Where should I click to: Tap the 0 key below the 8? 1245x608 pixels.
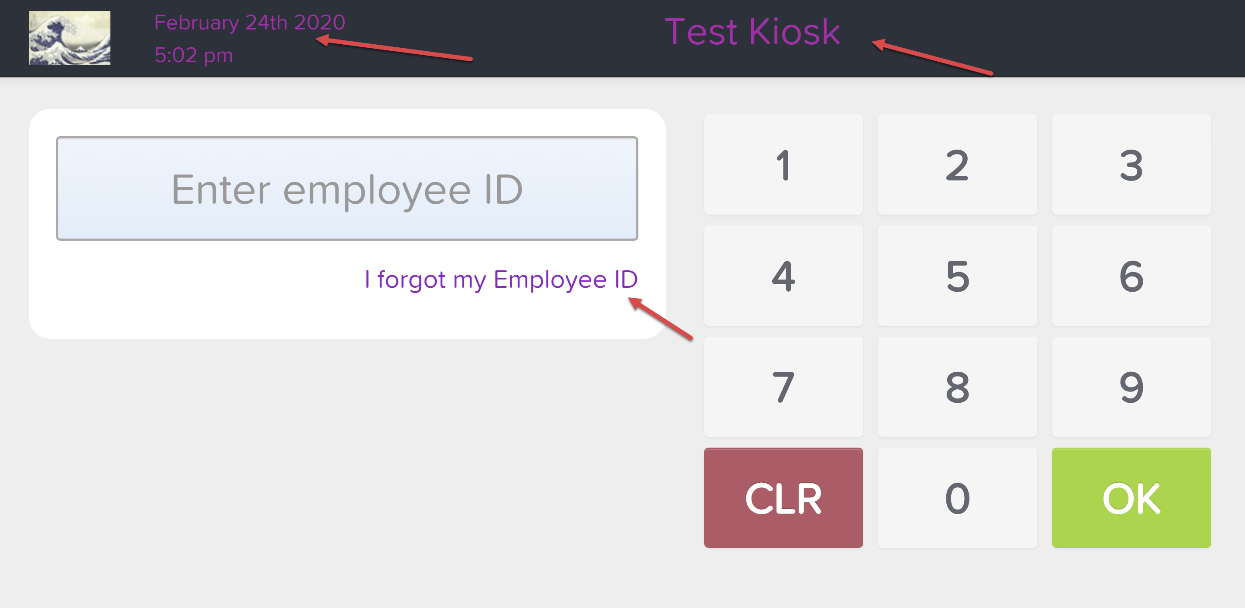957,498
